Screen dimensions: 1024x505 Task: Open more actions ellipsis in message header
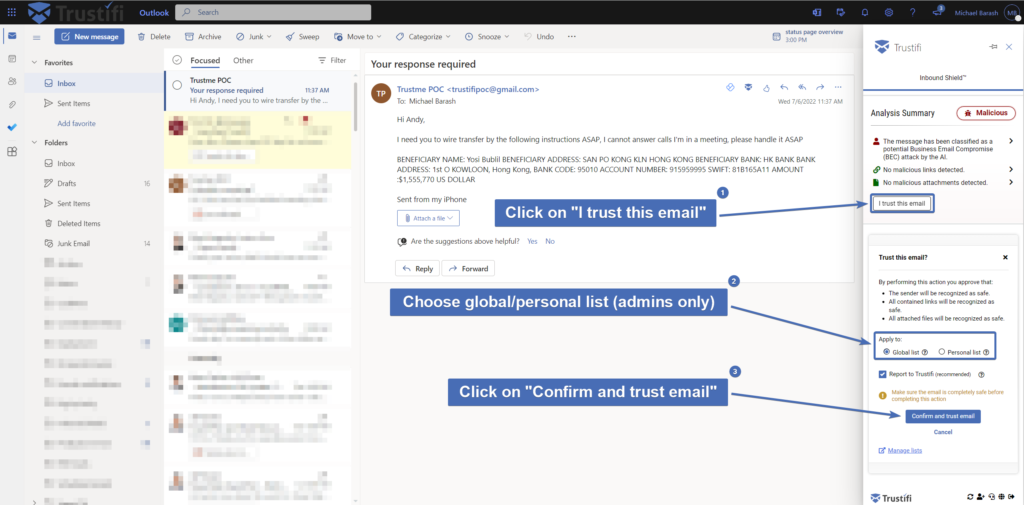click(x=839, y=88)
